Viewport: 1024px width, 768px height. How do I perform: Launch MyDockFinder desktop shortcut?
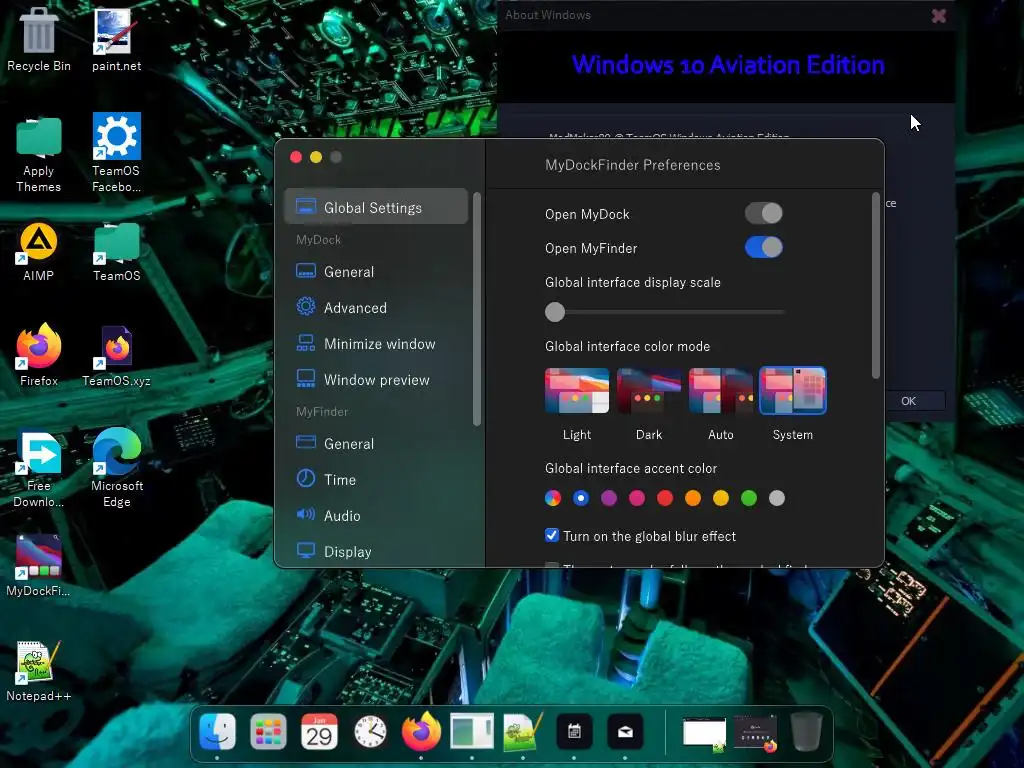(39, 566)
